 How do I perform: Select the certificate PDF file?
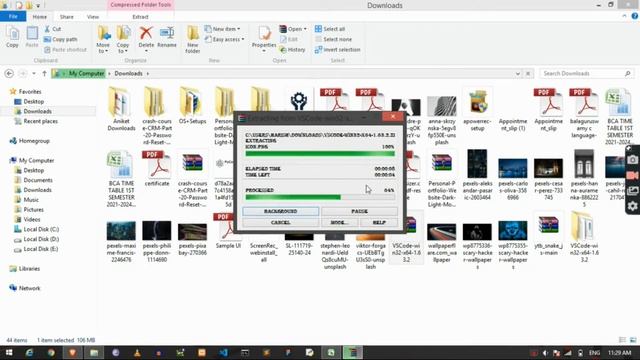(157, 169)
